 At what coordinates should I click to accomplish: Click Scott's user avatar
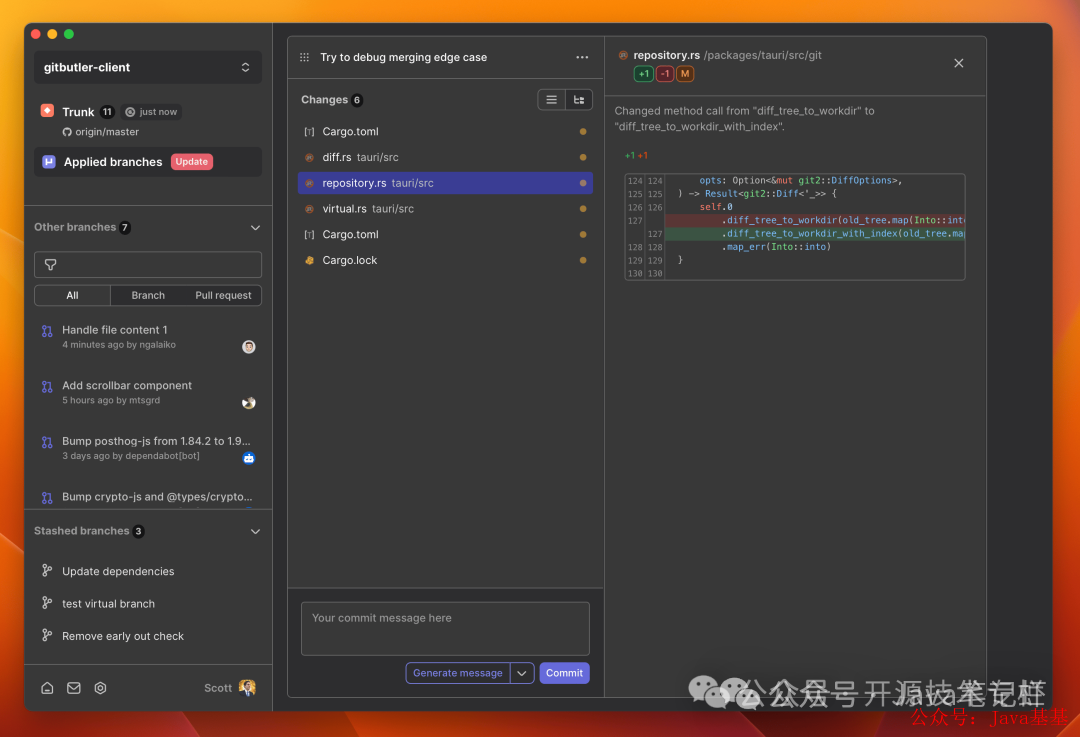(x=247, y=687)
